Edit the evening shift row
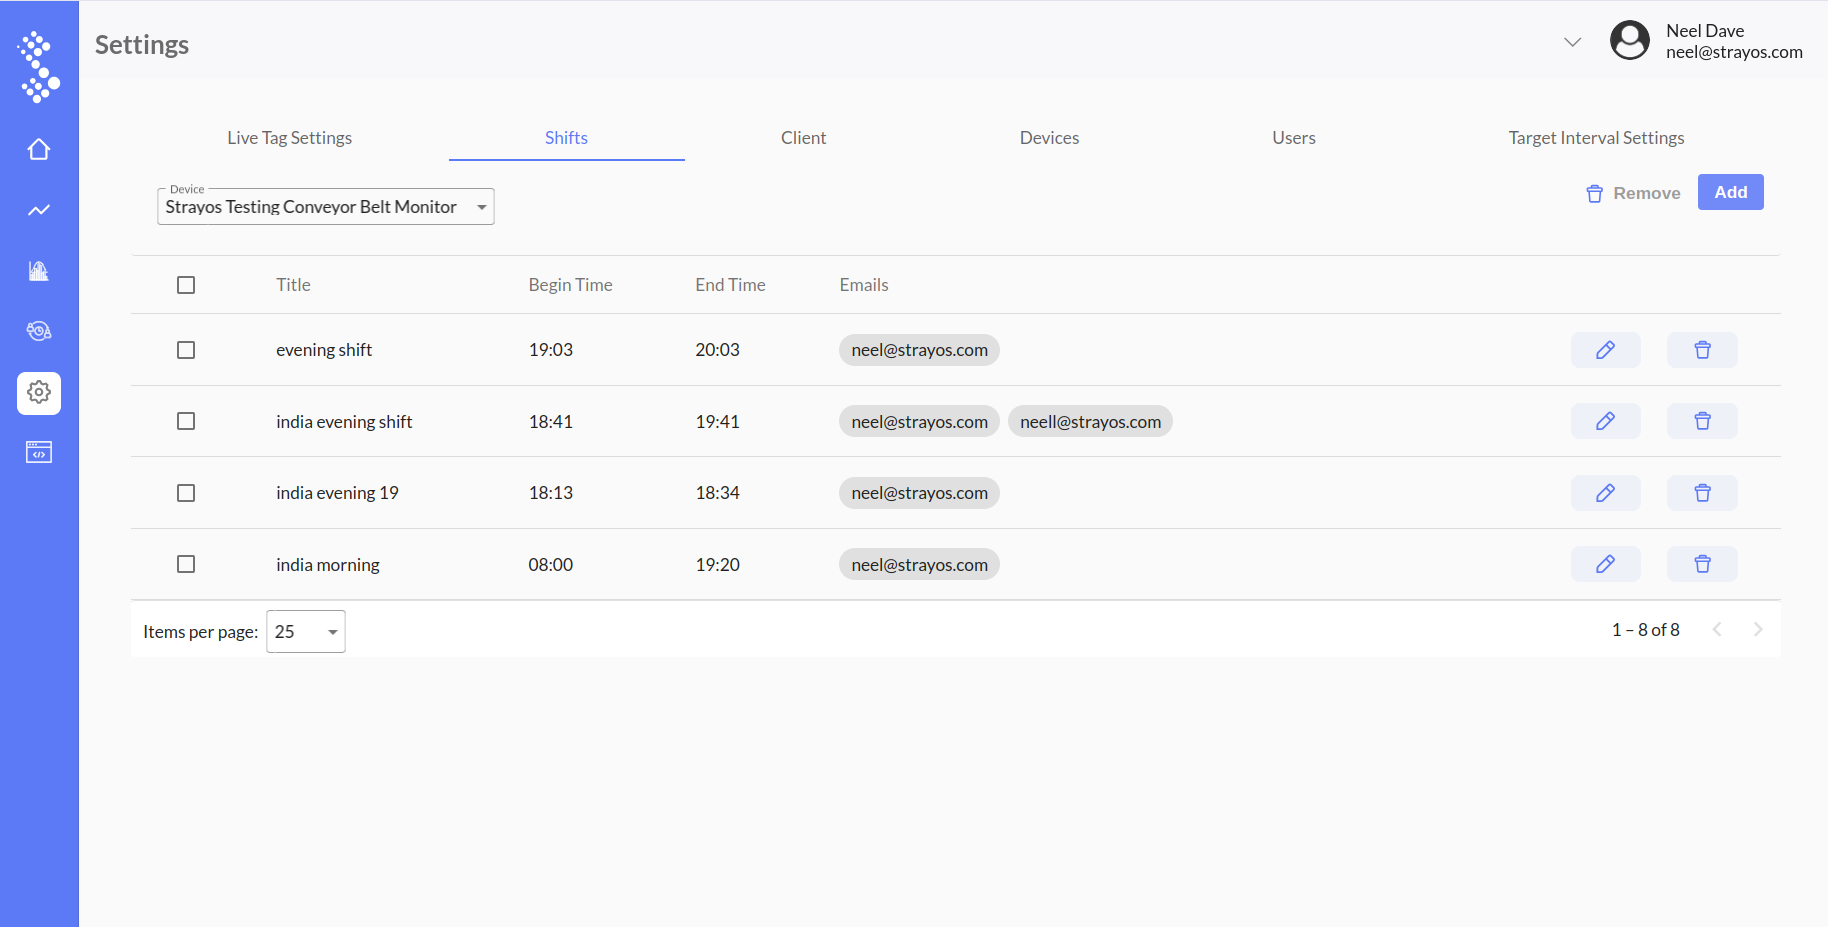Screen dimensions: 1828x927 coord(1605,350)
